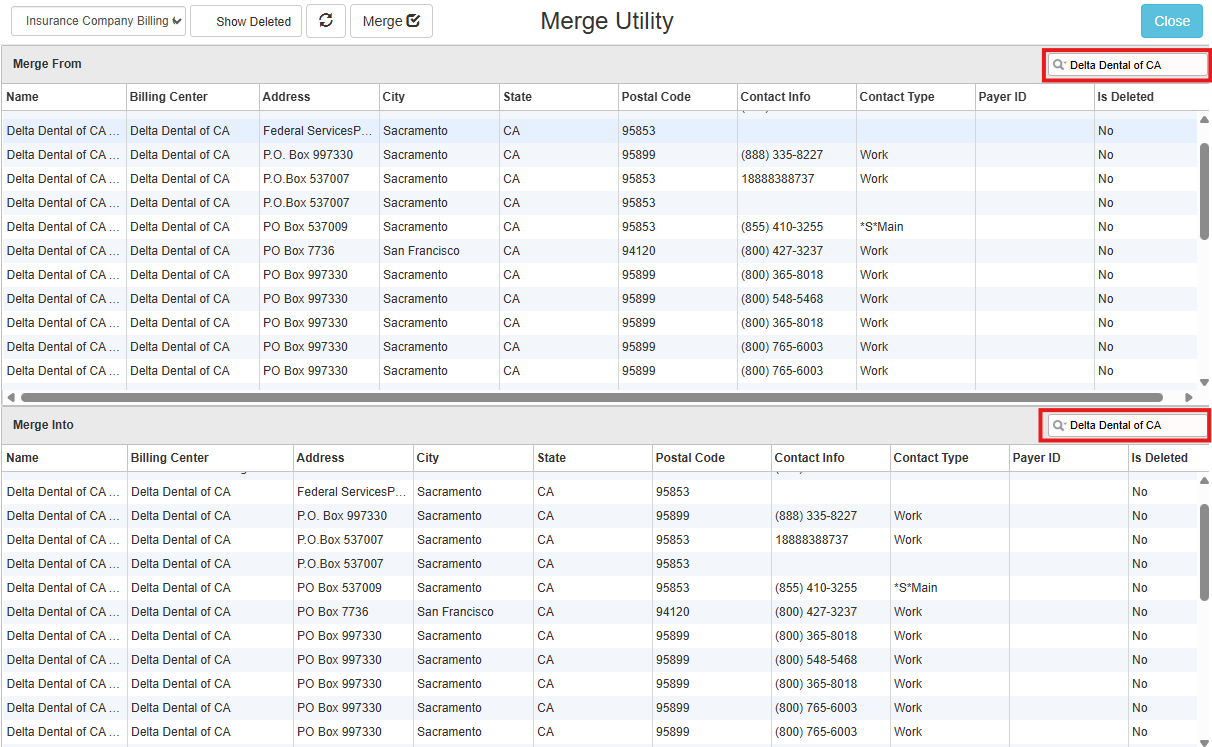Select Merge Into row with Federal ServicesP address
The image size is (1212, 747).
click(599, 492)
